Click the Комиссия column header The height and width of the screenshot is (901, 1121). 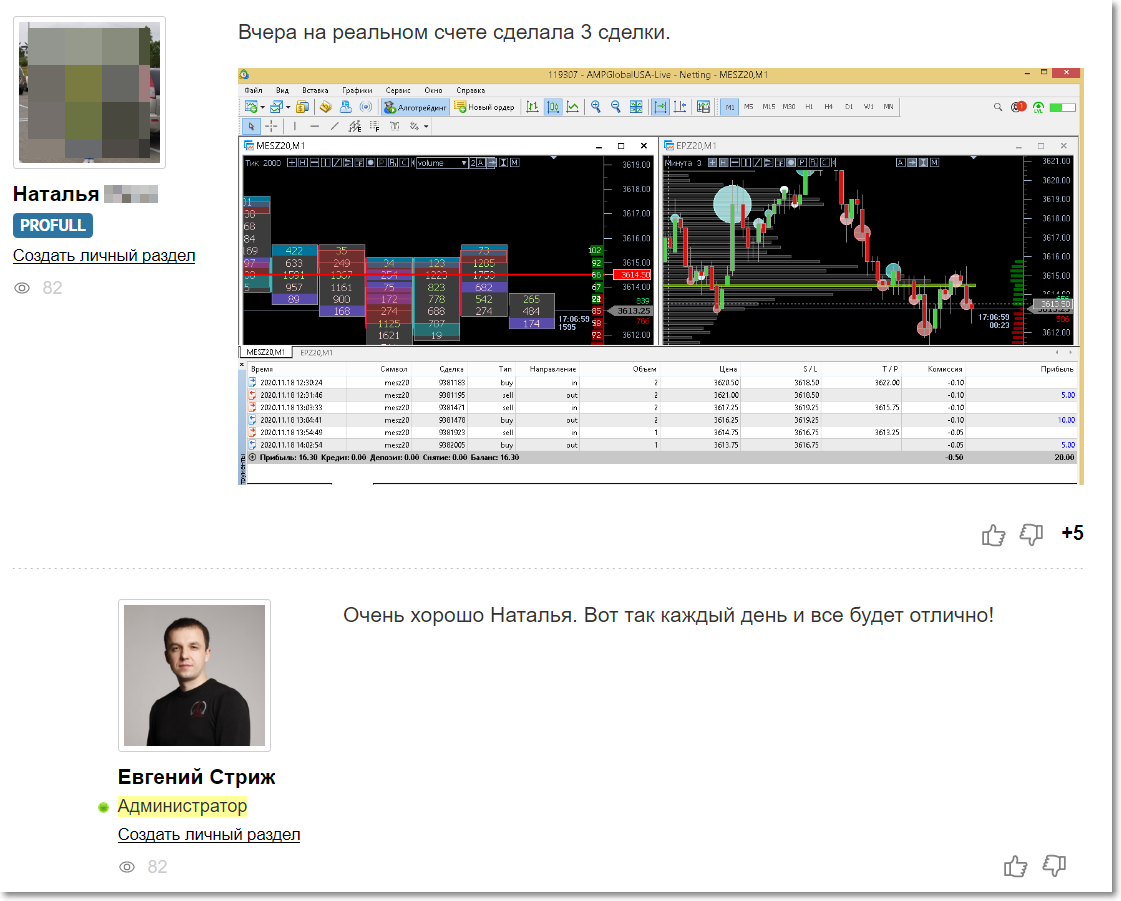944,369
